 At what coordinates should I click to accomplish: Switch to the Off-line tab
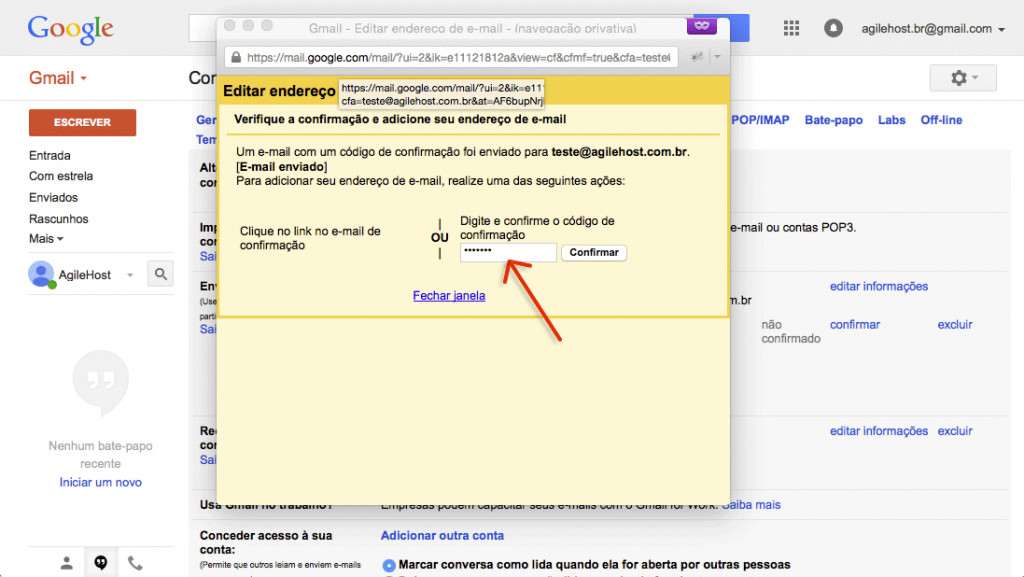click(941, 120)
